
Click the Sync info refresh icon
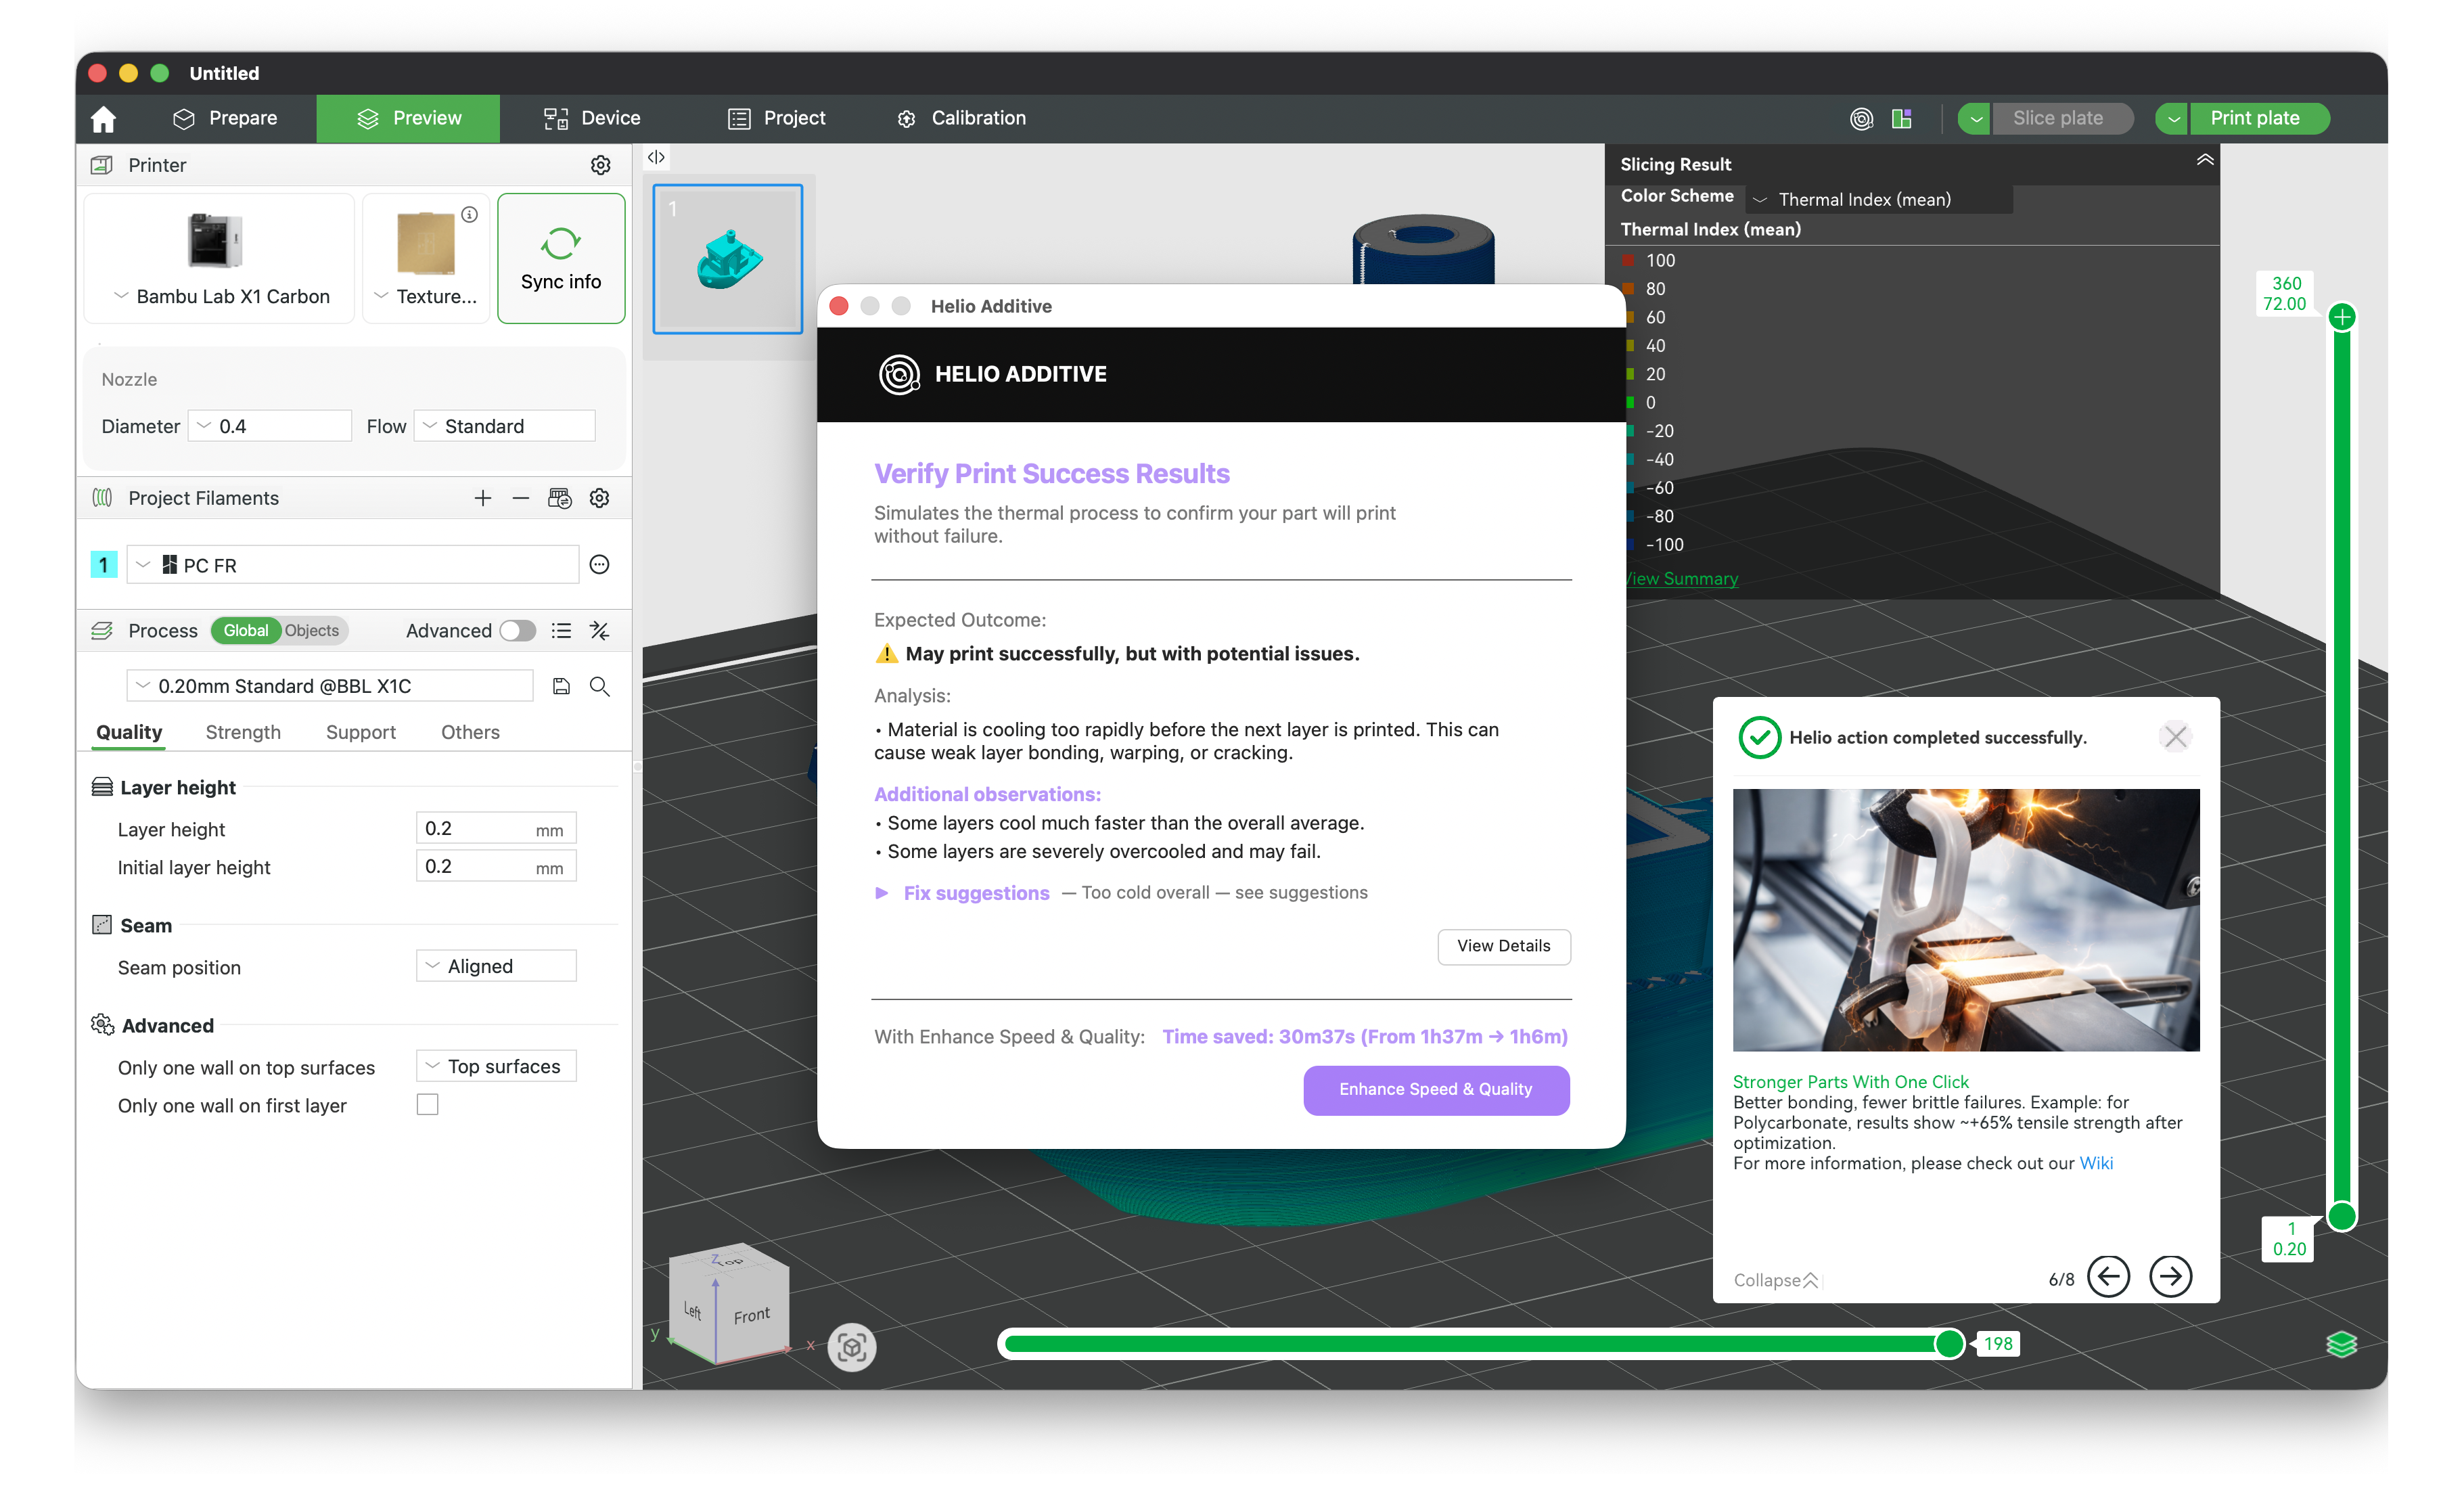point(560,244)
